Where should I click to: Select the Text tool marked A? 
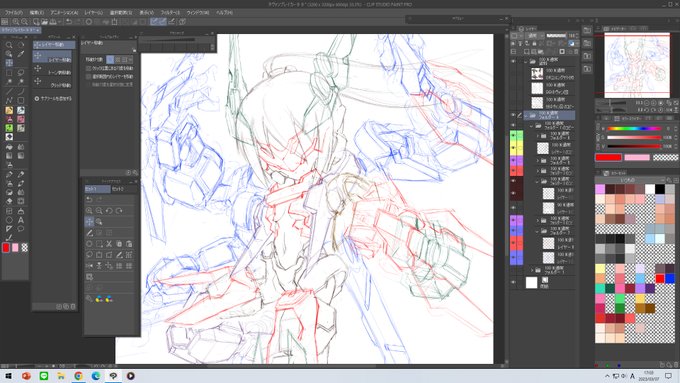coord(20,220)
